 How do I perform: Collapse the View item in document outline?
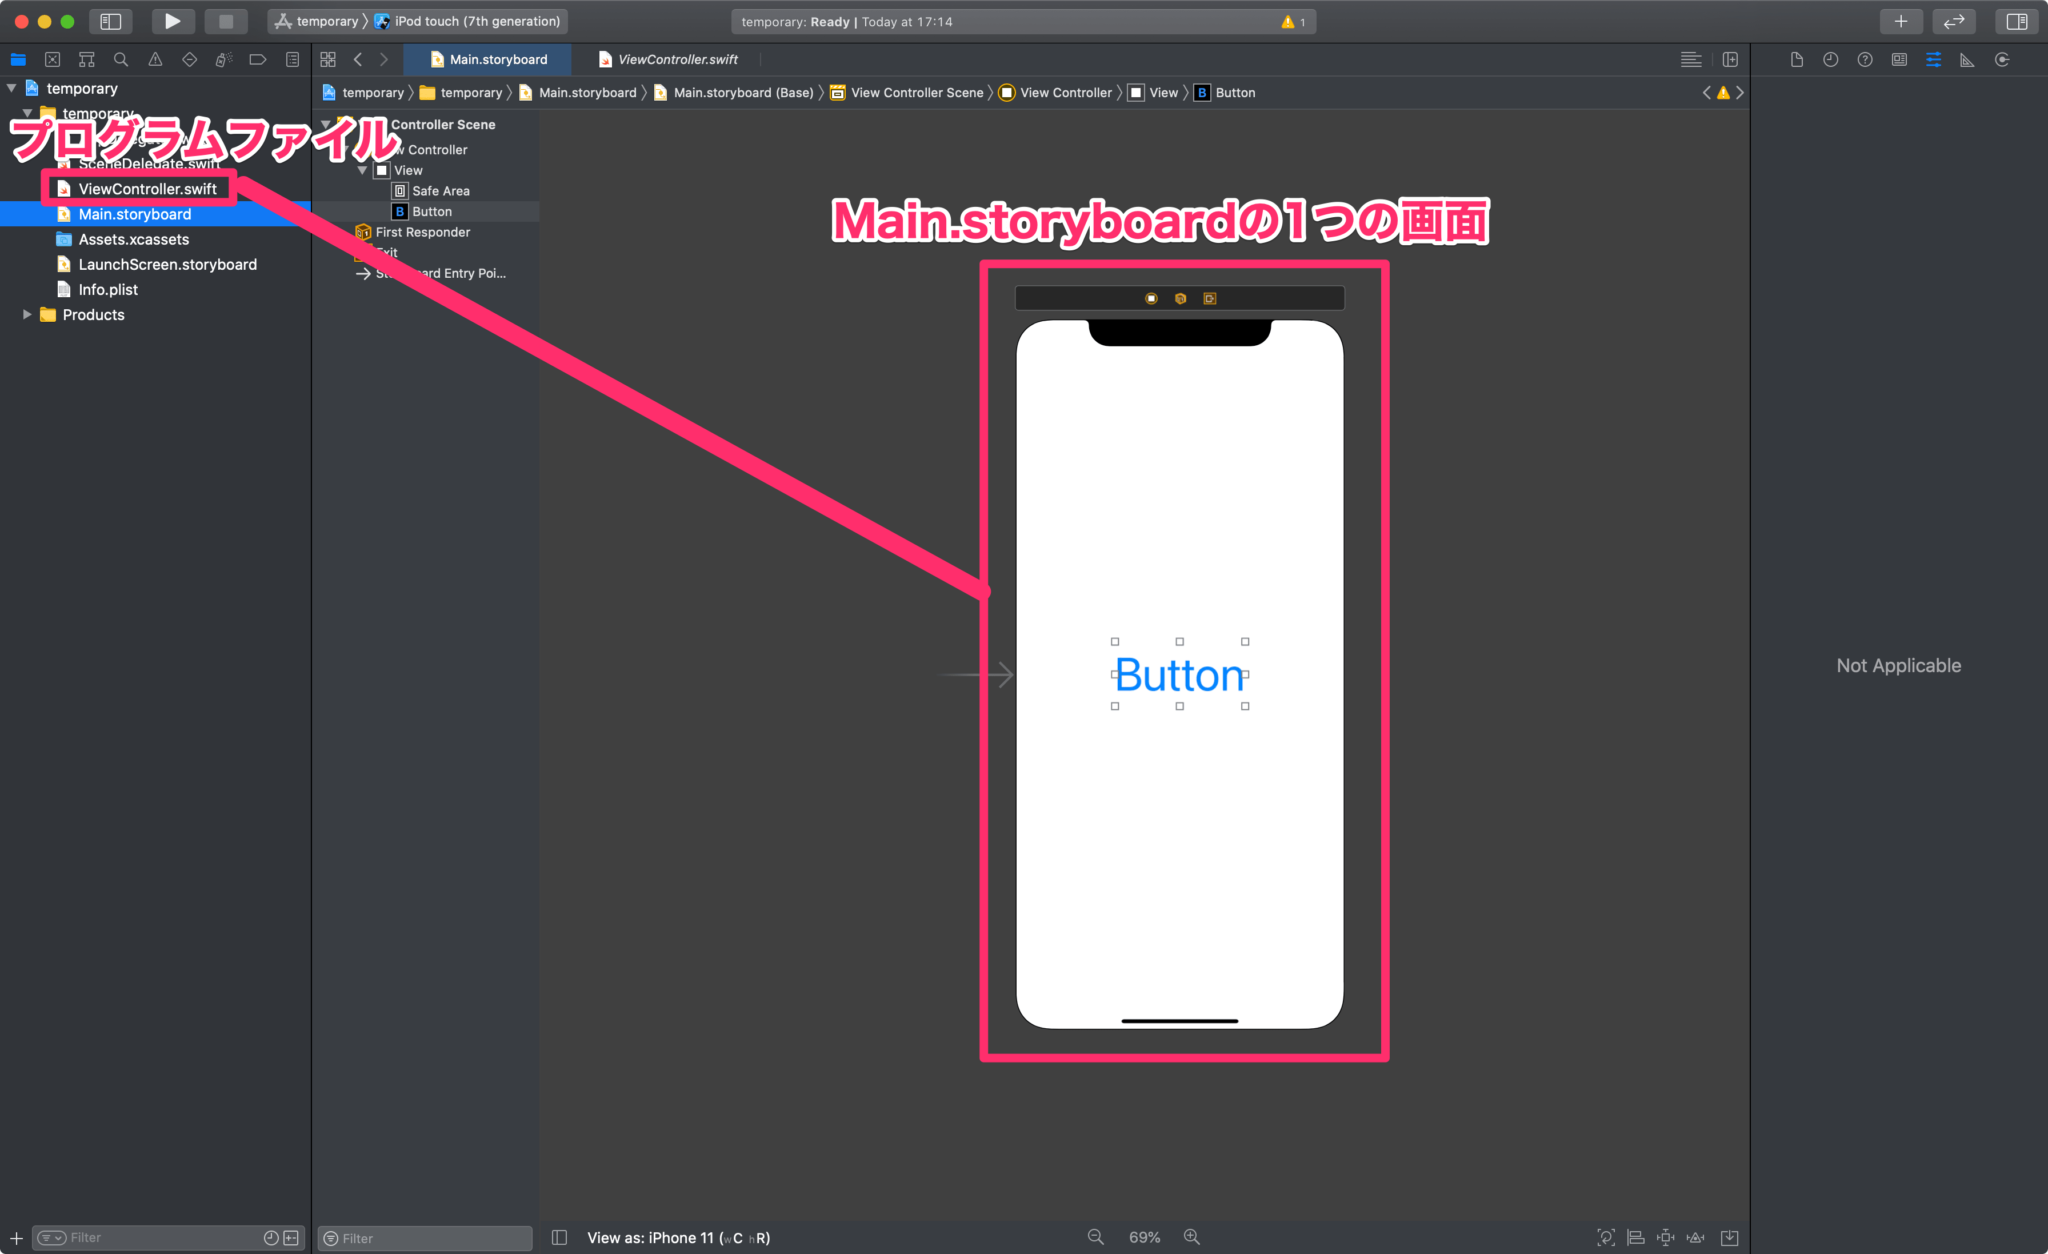362,170
